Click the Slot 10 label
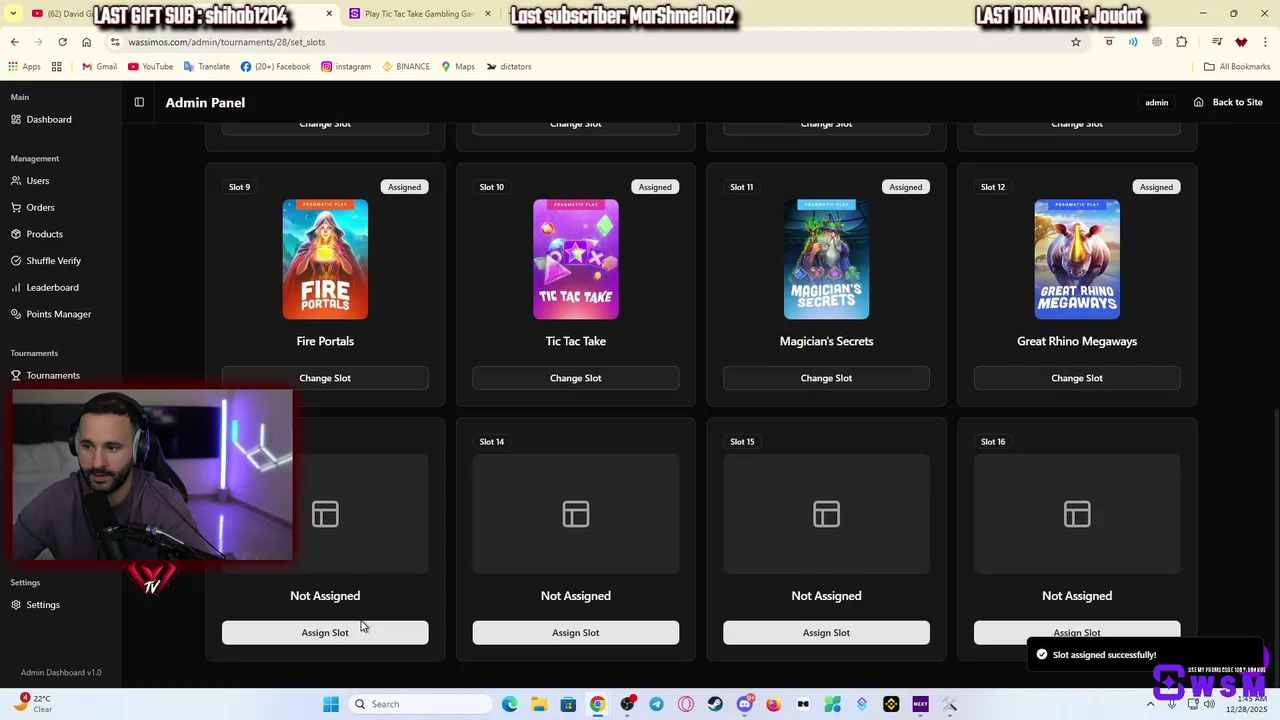This screenshot has width=1280, height=720. 491,187
